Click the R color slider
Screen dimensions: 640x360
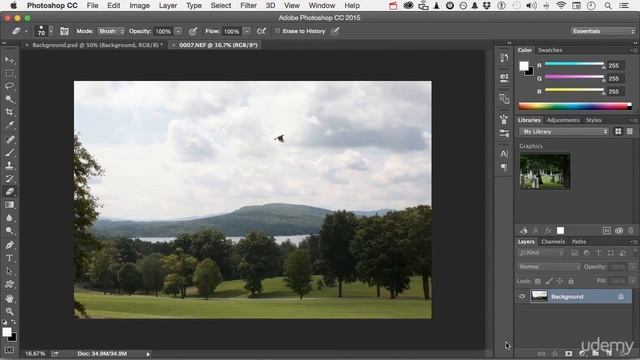[x=574, y=64]
